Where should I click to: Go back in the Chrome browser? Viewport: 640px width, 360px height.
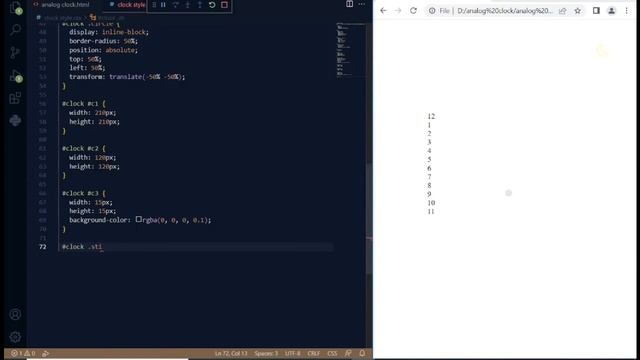coord(383,11)
